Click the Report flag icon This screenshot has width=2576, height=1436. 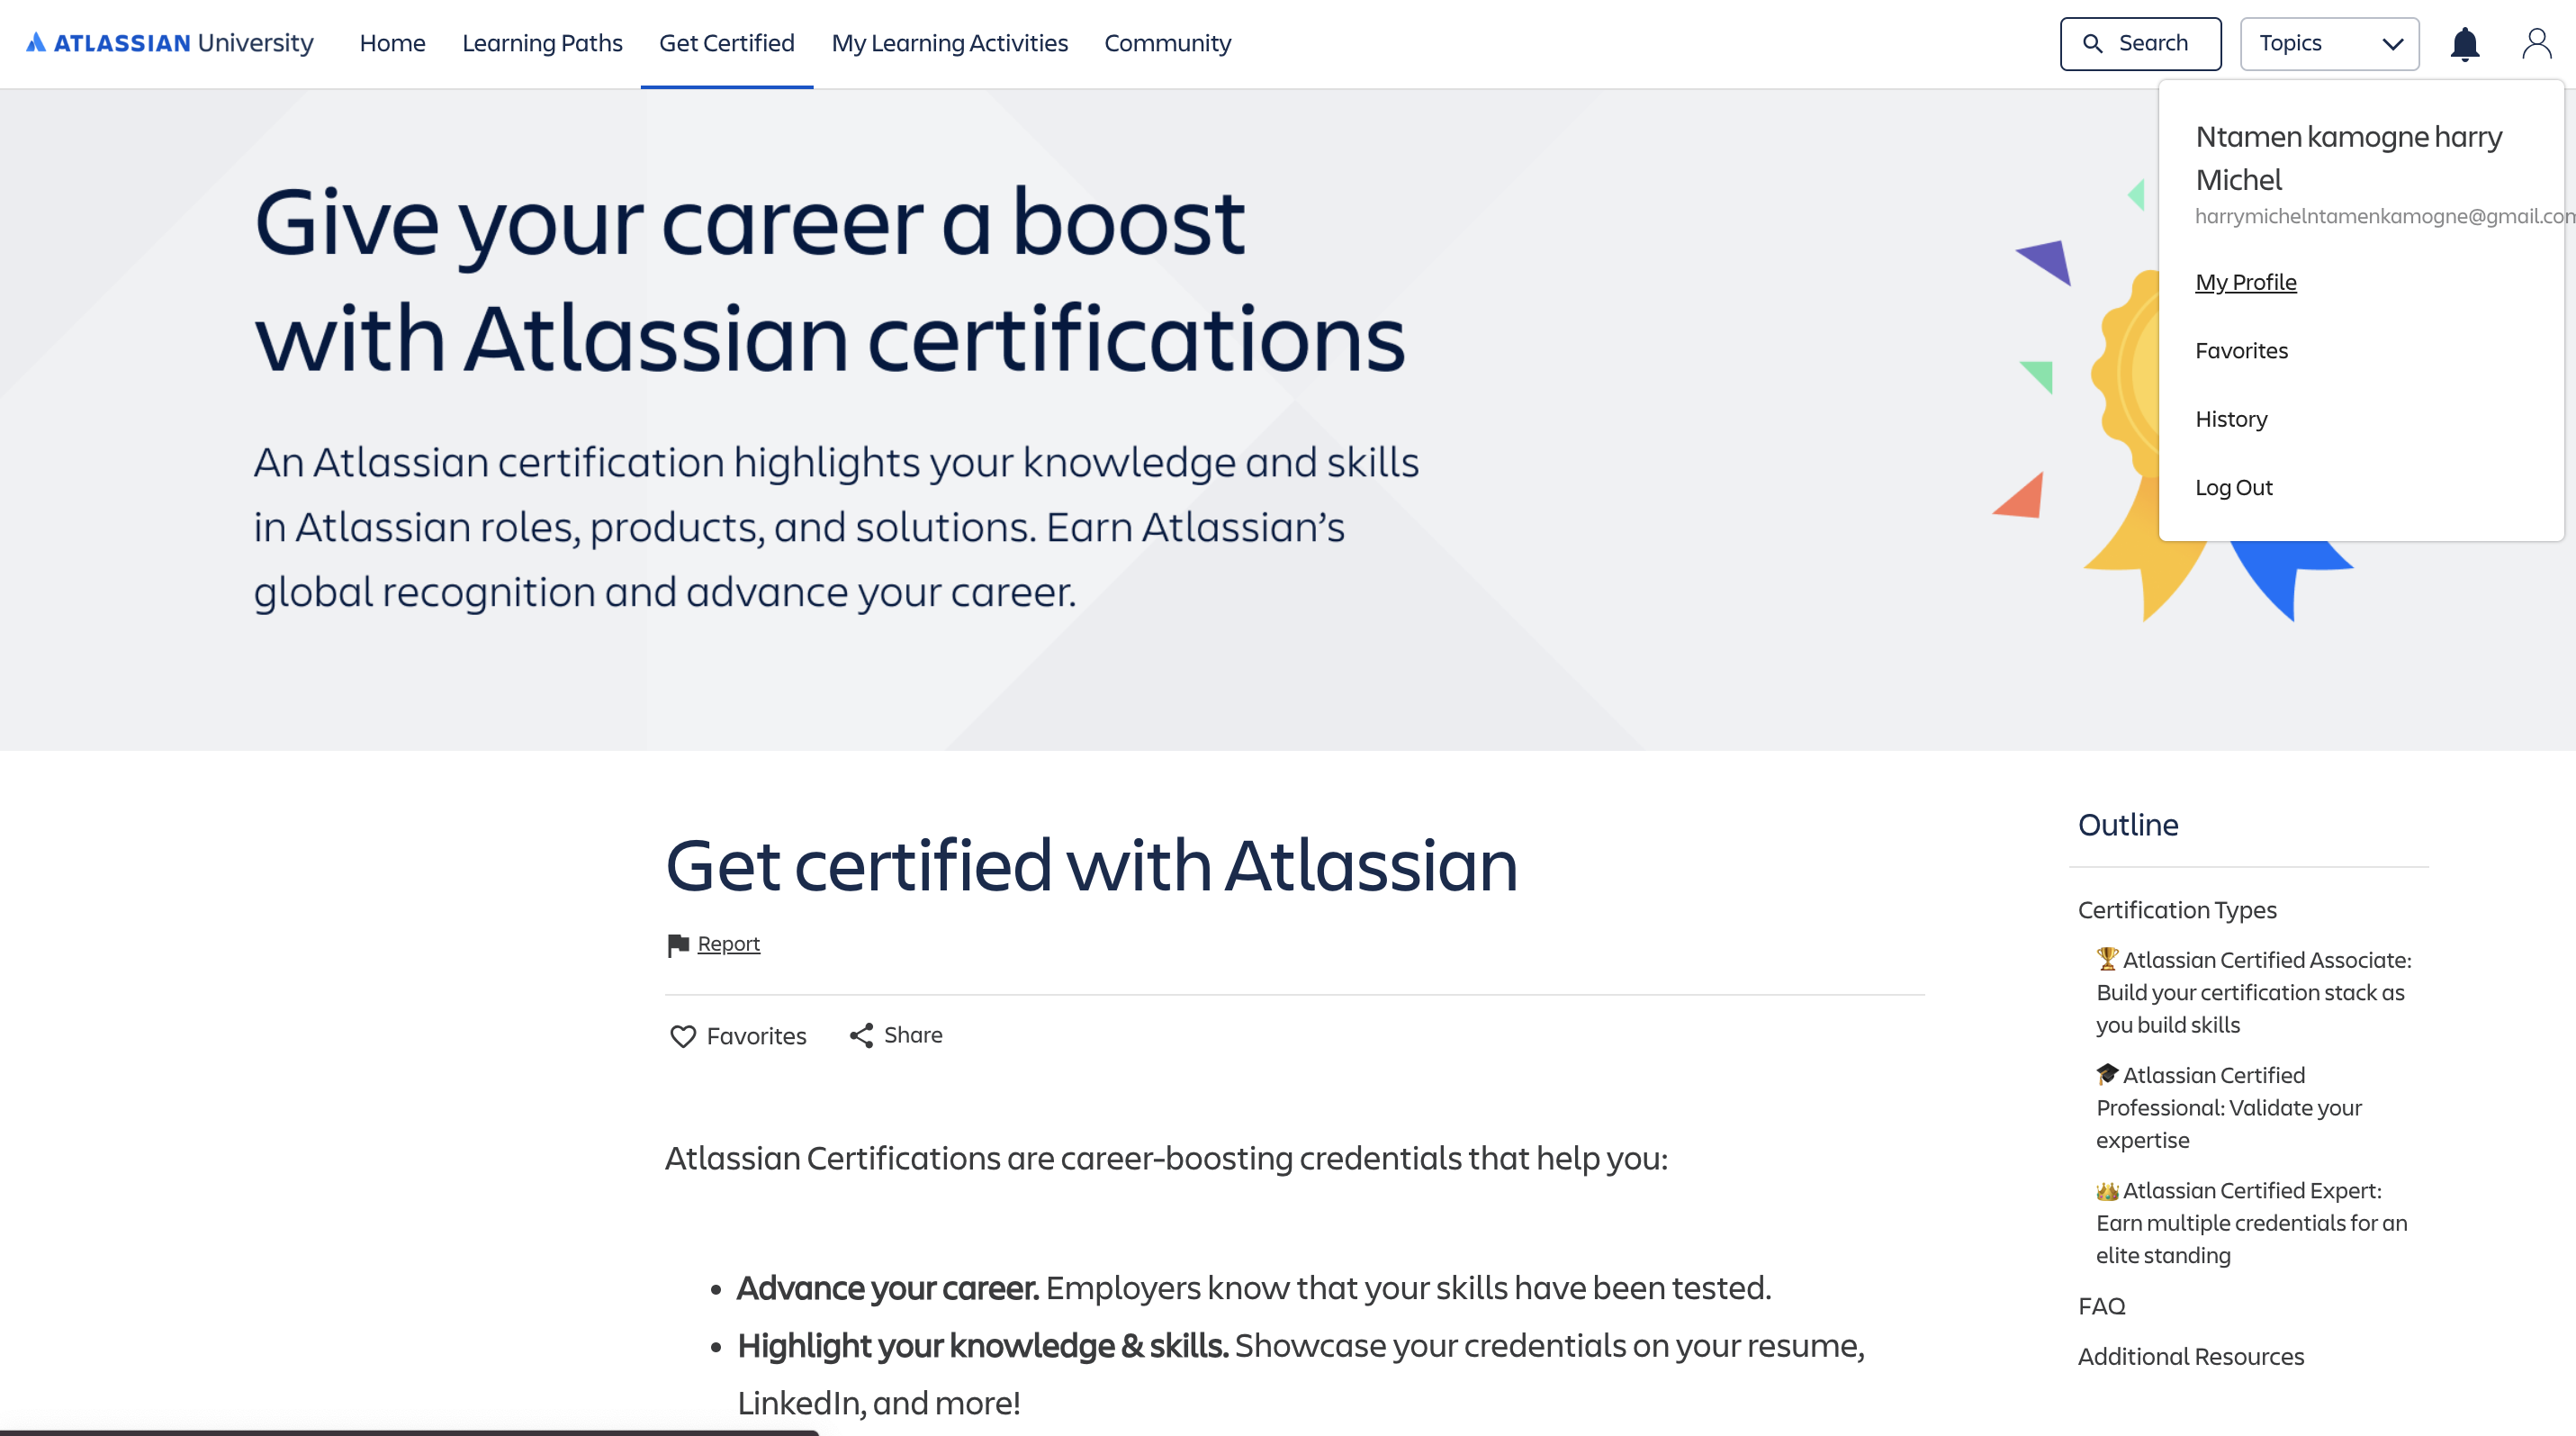click(679, 944)
